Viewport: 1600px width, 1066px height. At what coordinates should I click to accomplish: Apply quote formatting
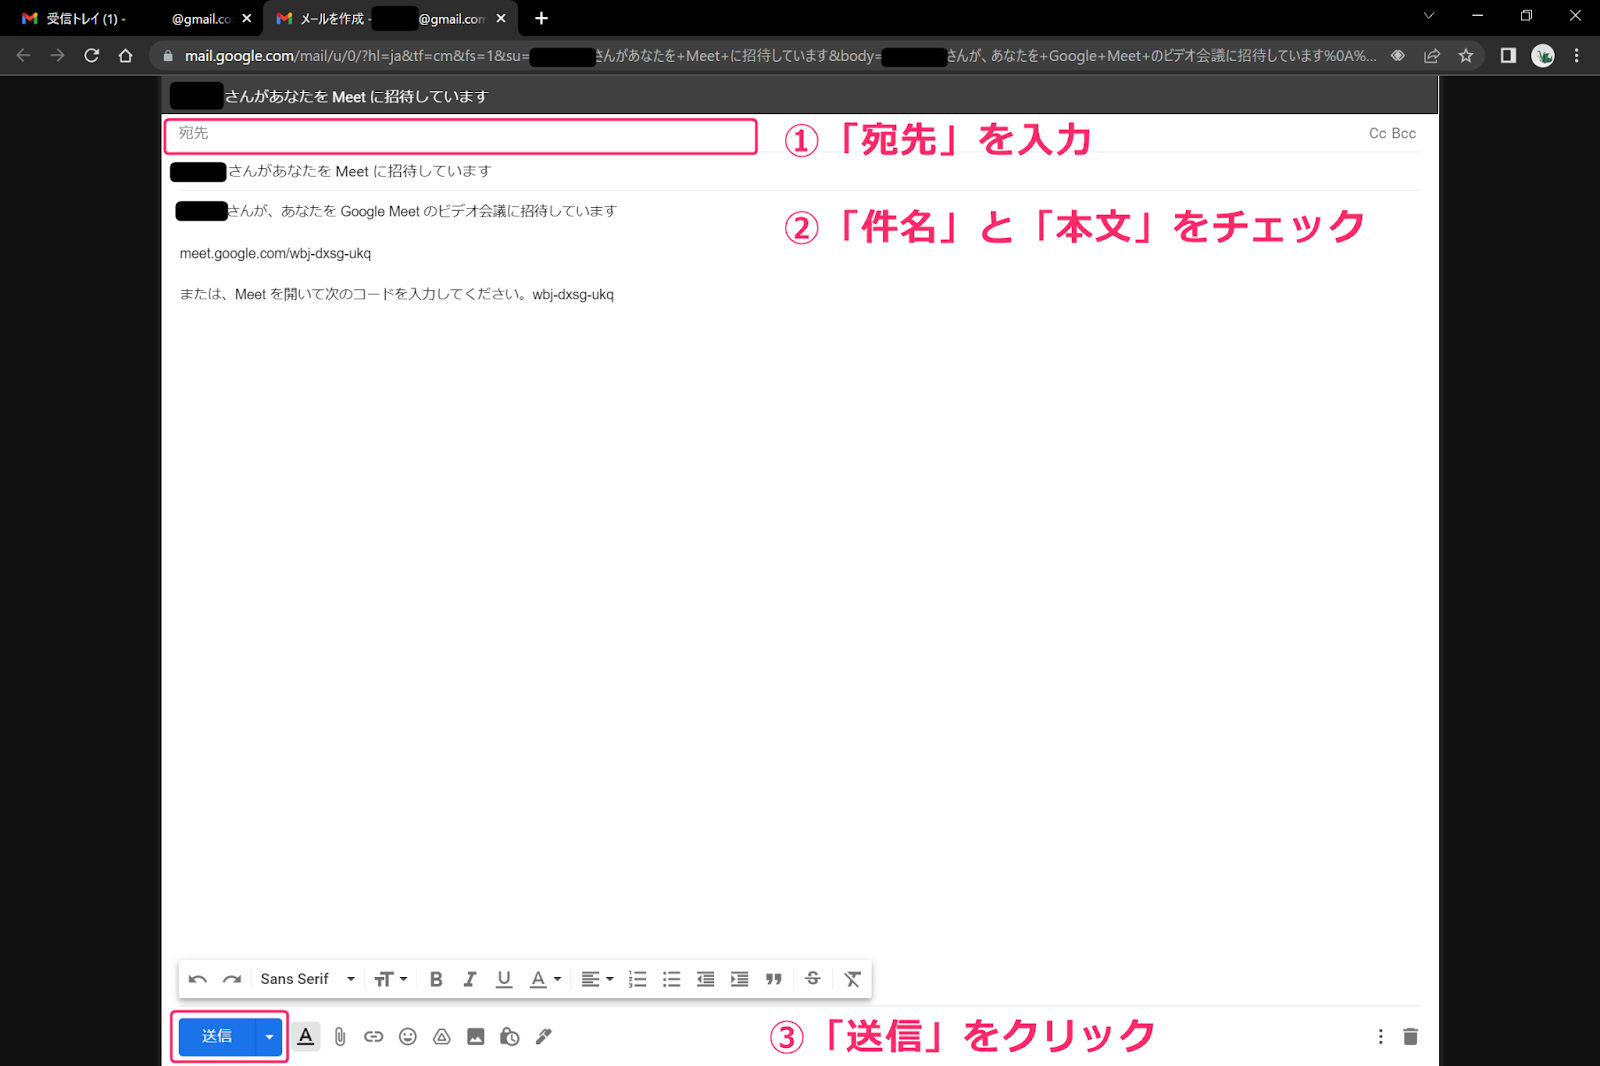point(773,979)
